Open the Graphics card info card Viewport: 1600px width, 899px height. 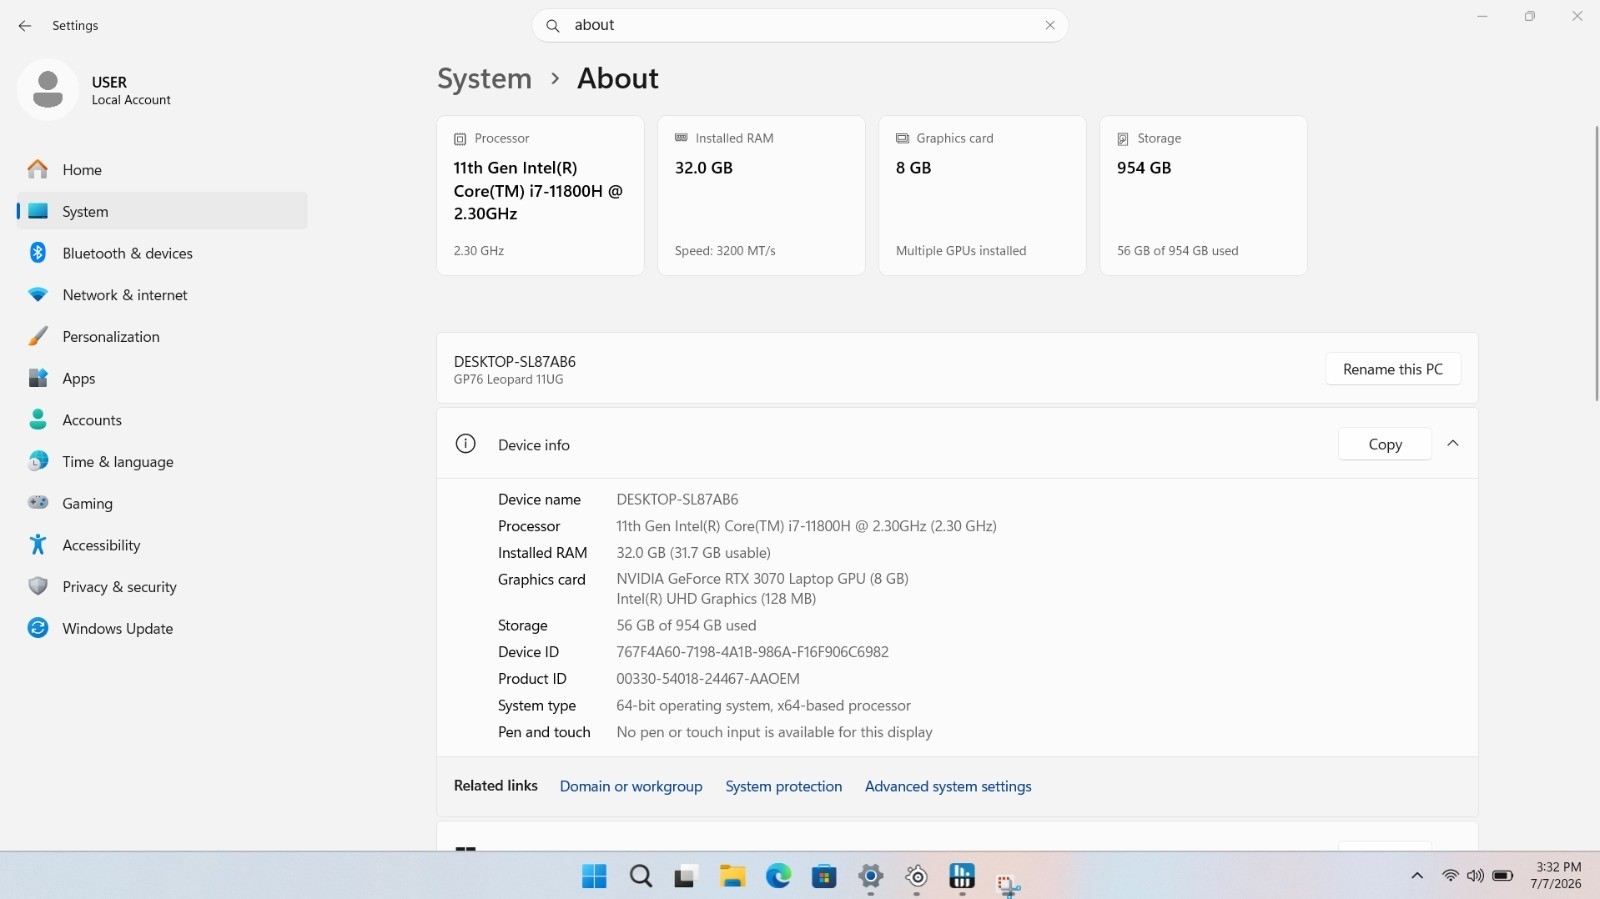coord(982,195)
